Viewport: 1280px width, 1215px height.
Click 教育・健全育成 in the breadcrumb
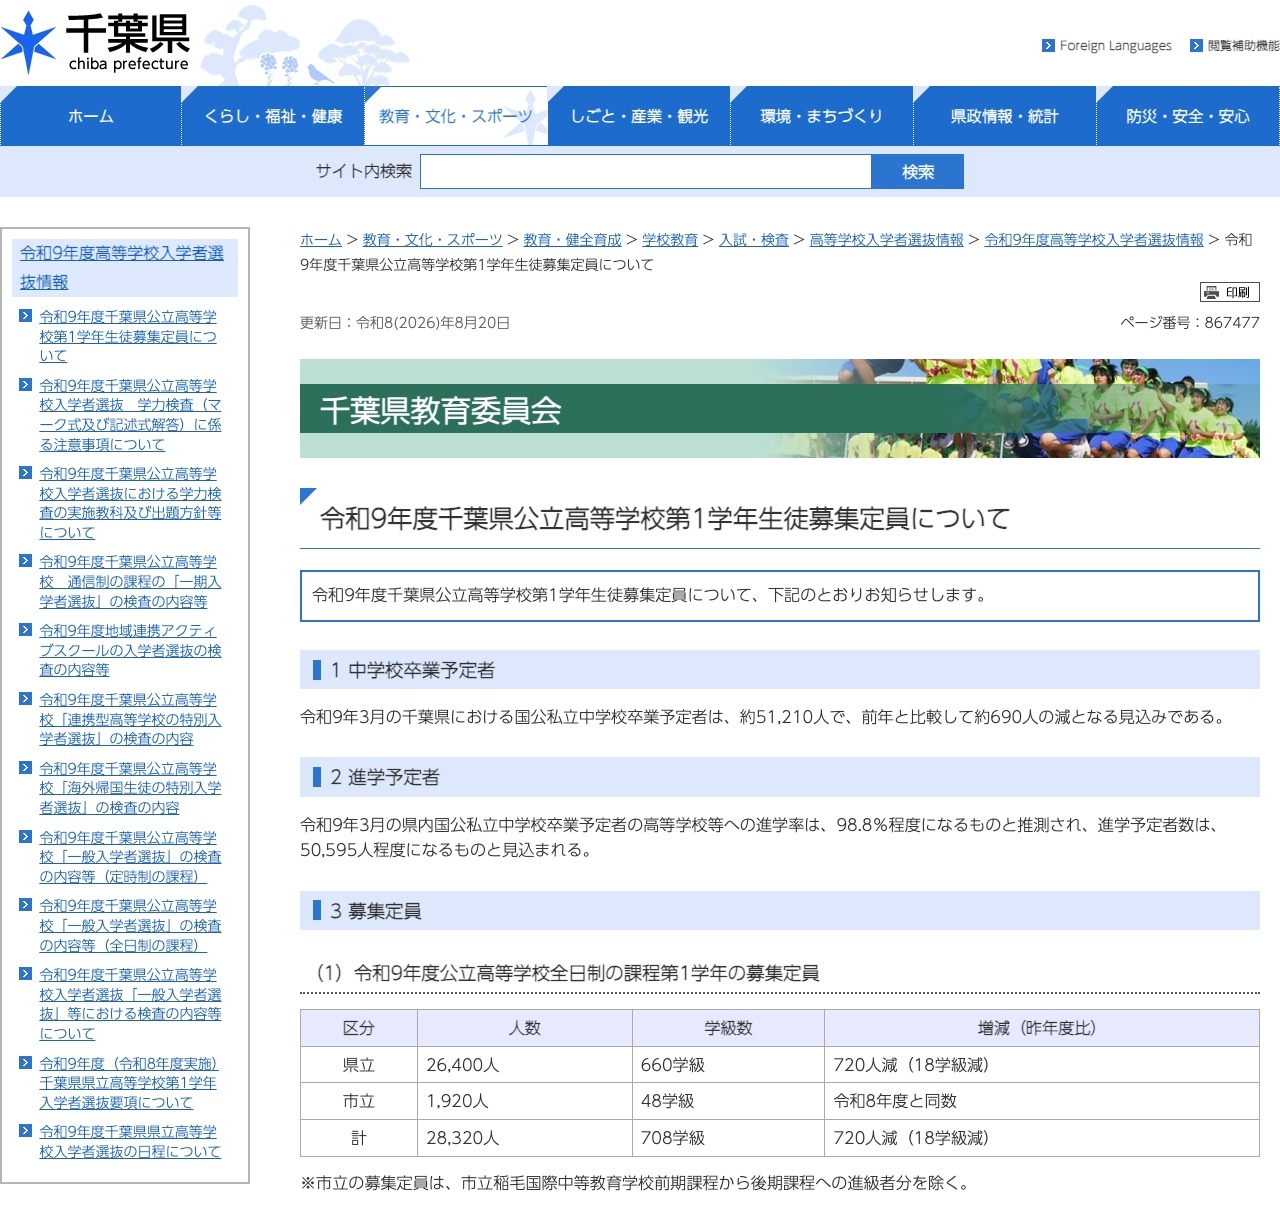coord(572,240)
